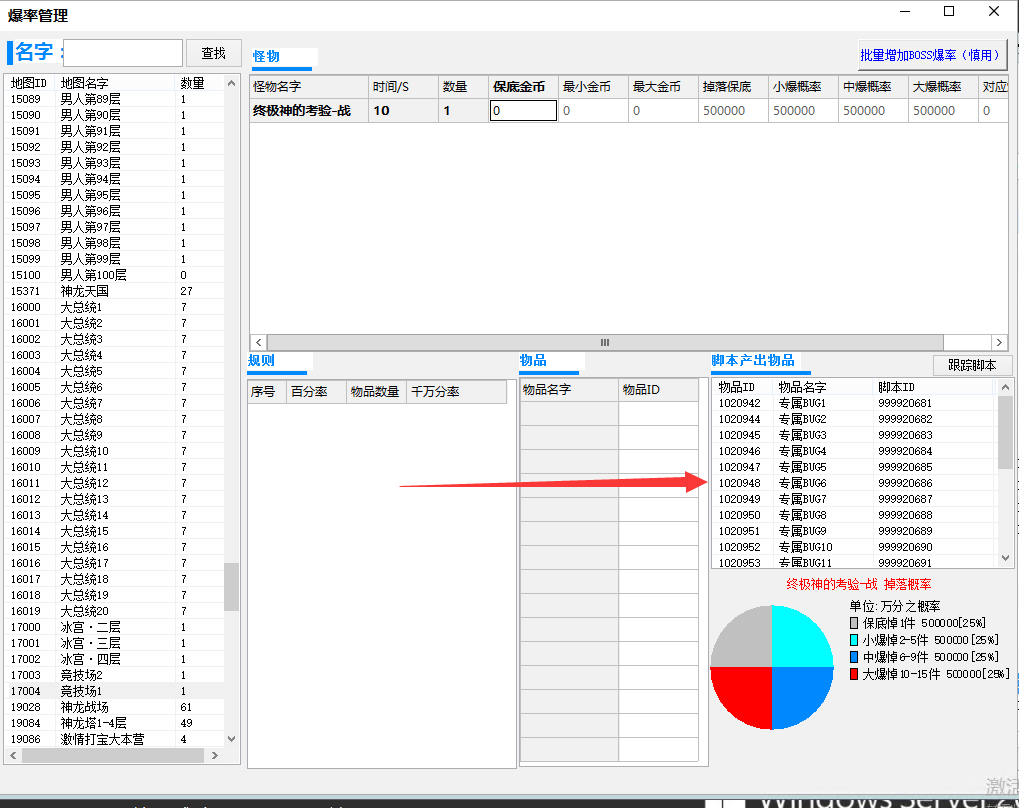The width and height of the screenshot is (1019, 808).
Task: Select map row 16000 大总统1
Action: pyautogui.click(x=114, y=307)
